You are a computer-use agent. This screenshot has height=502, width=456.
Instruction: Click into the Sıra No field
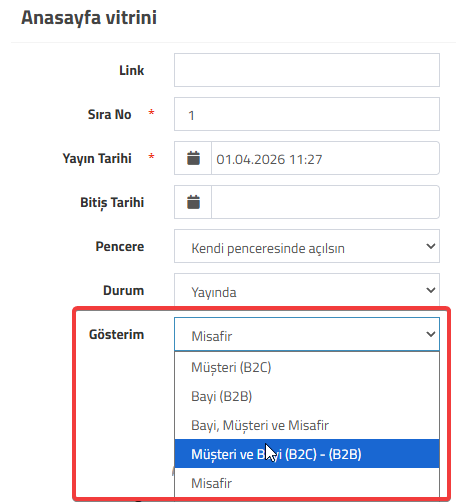307,114
